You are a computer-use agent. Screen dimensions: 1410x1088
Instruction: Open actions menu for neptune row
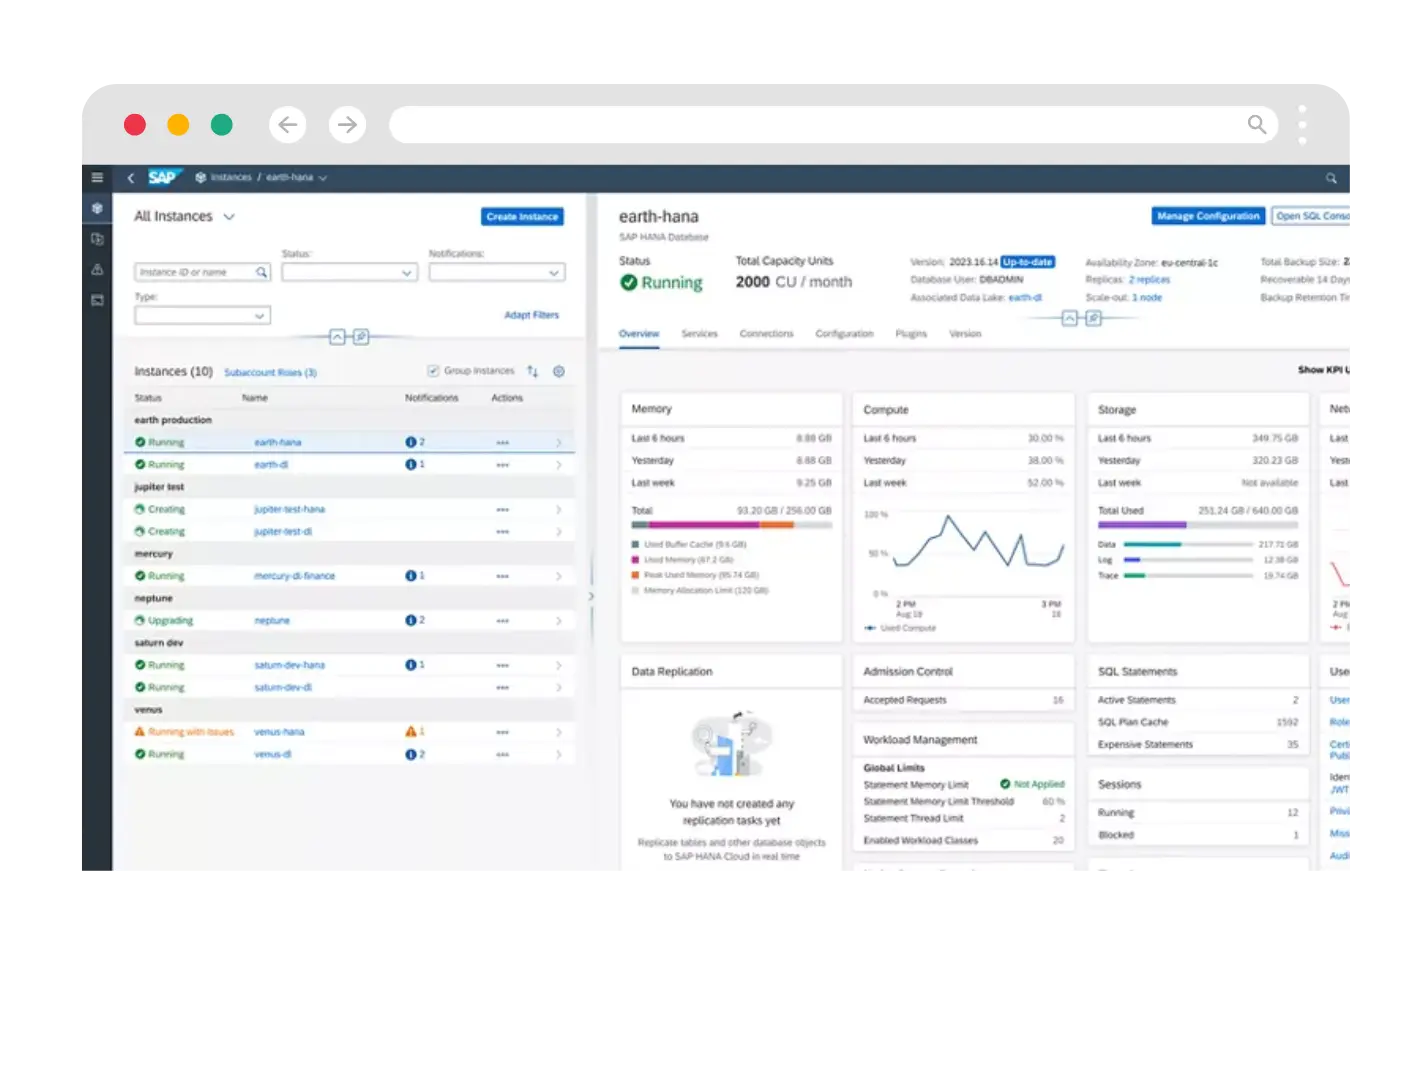[502, 621]
